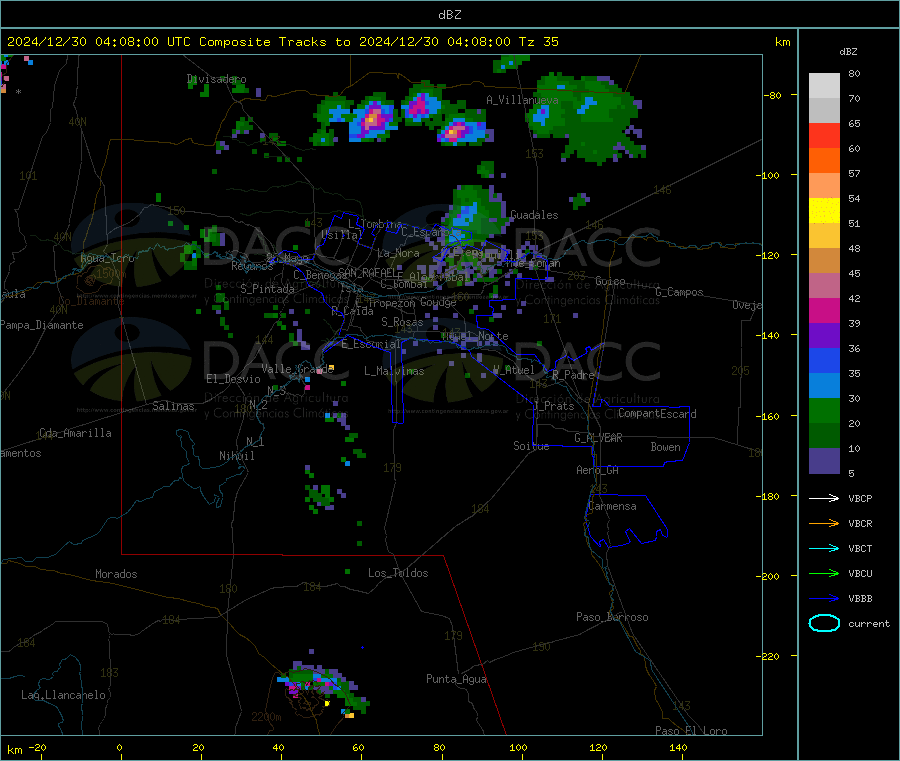
Task: Click the 'VBBB' legend label
Action: pyautogui.click(x=860, y=599)
